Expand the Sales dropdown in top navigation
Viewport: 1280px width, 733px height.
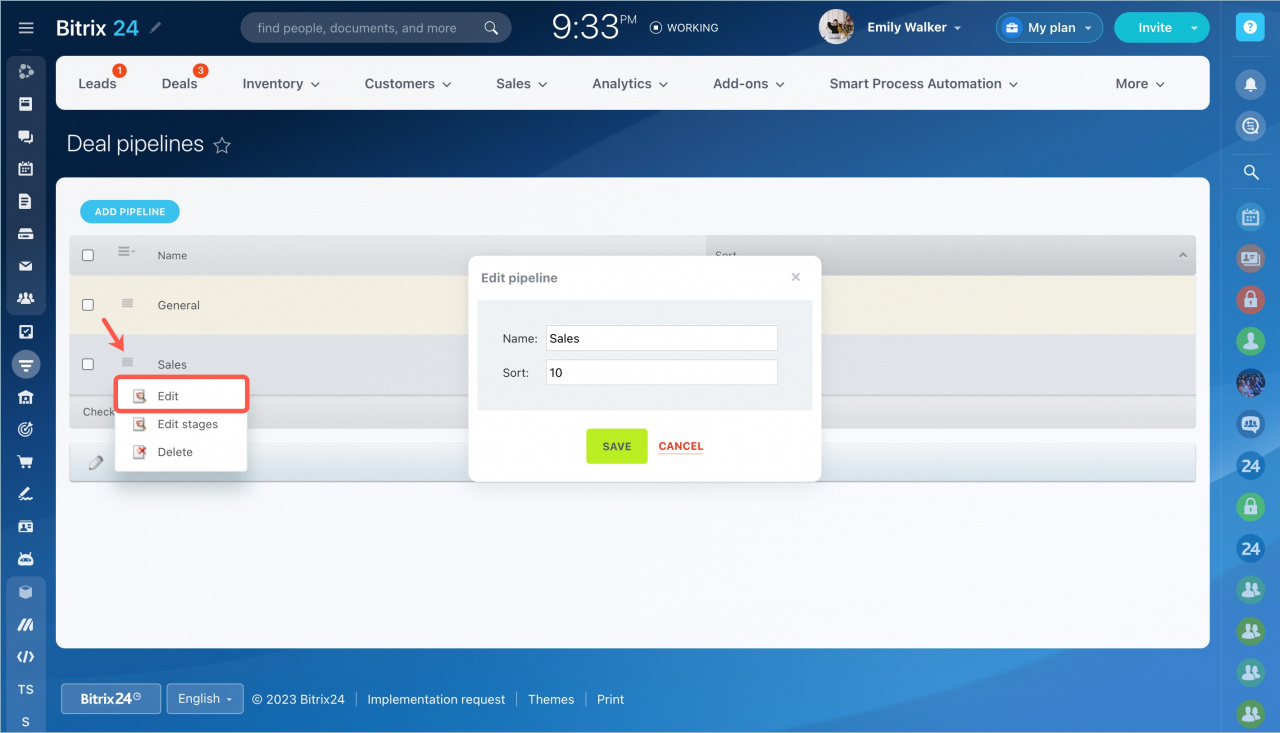[x=522, y=84]
